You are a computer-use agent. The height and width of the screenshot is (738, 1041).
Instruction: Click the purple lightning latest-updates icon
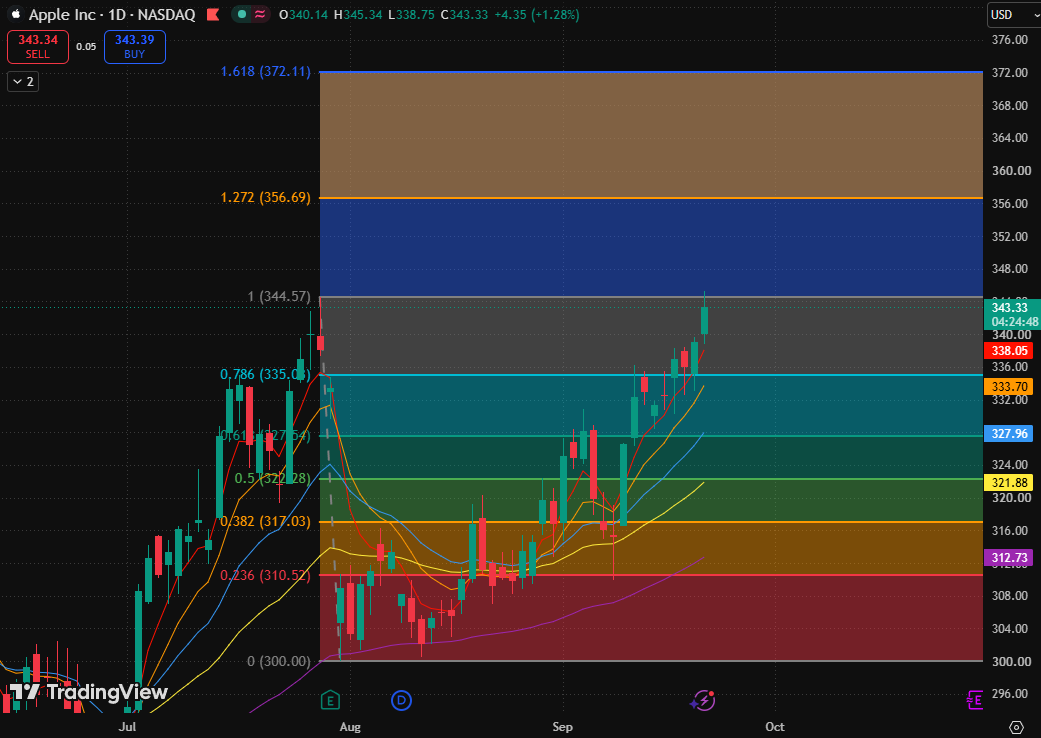(x=702, y=700)
